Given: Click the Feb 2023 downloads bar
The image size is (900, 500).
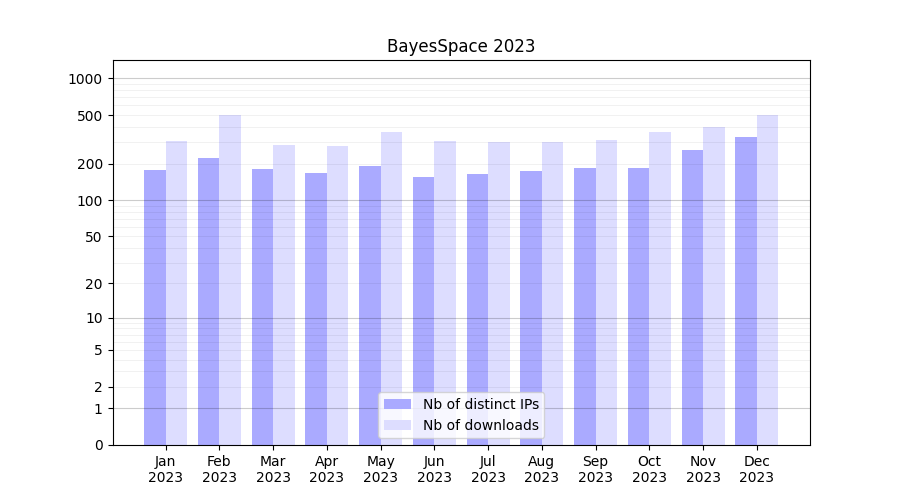Looking at the screenshot, I should pyautogui.click(x=230, y=280).
